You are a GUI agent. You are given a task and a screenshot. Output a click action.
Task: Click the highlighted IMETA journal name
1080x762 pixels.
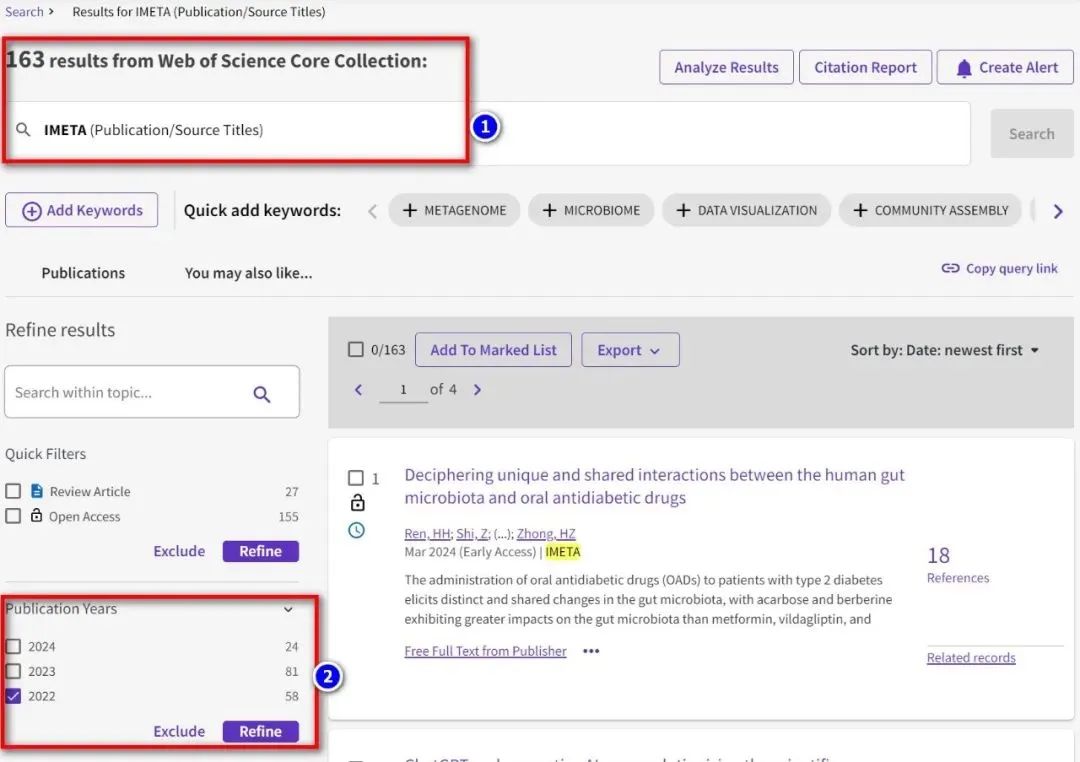(563, 552)
